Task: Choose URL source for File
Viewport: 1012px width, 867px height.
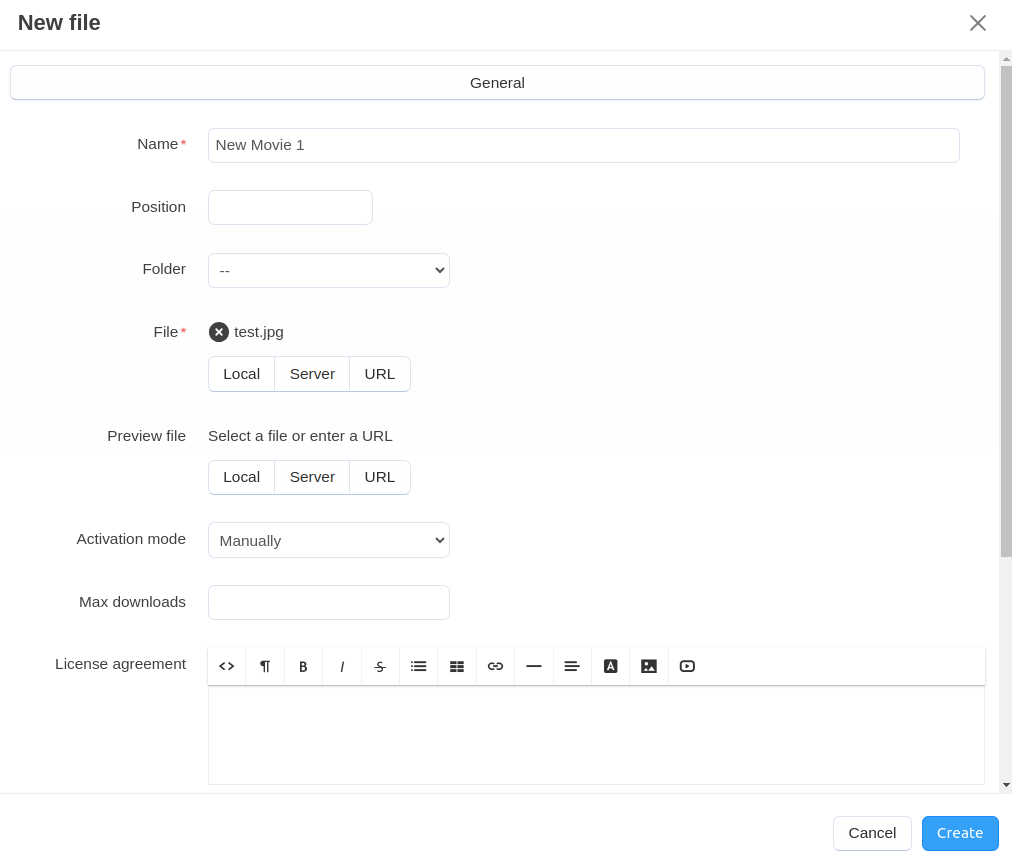Action: point(380,374)
